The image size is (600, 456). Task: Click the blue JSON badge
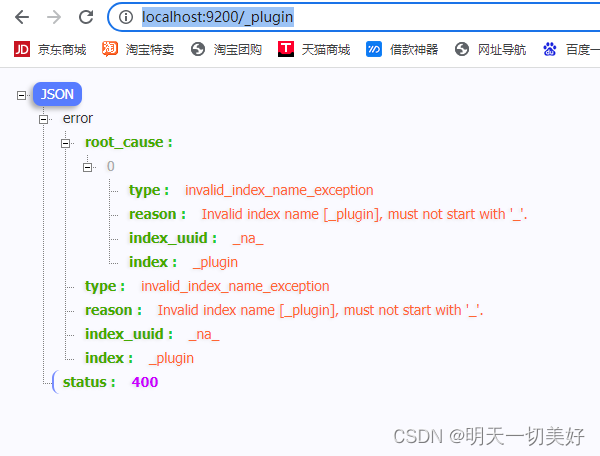tap(57, 94)
